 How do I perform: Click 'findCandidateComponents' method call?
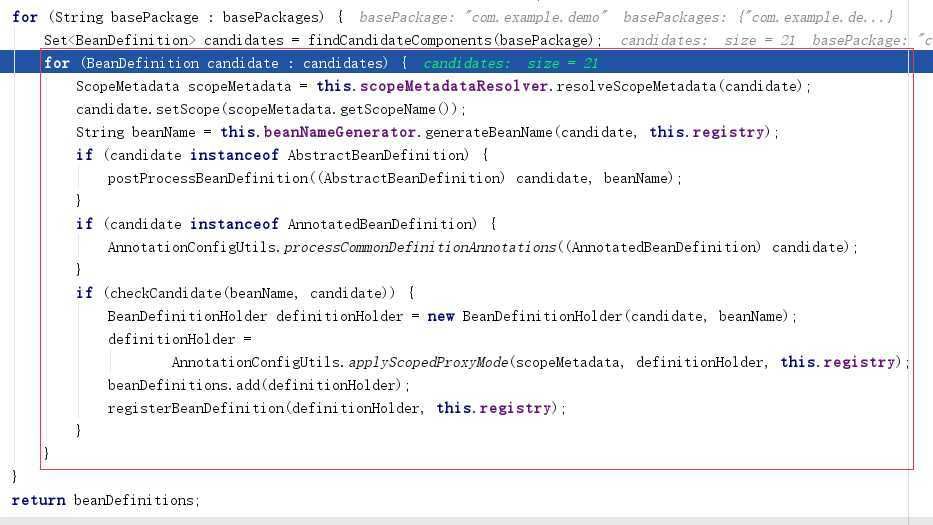click(x=400, y=40)
